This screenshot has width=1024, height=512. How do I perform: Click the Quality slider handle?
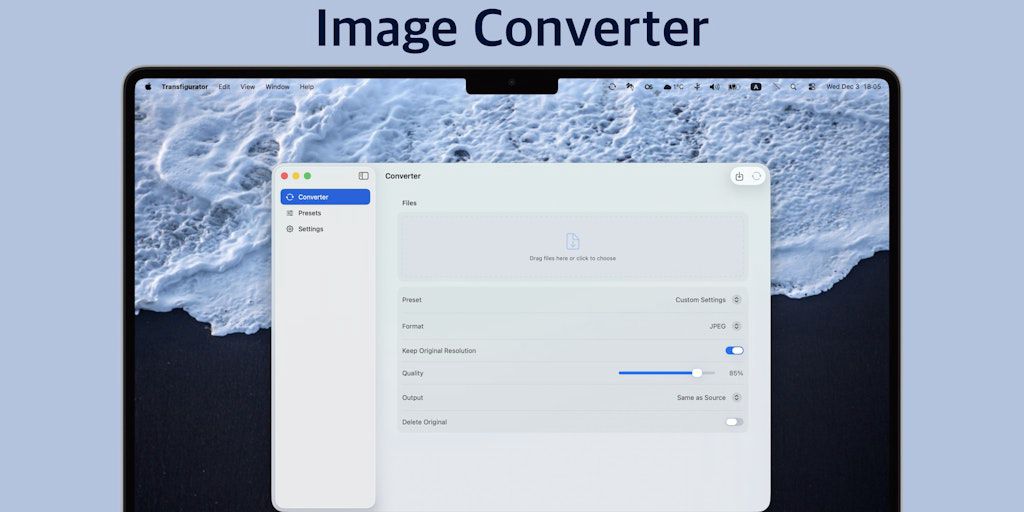697,373
